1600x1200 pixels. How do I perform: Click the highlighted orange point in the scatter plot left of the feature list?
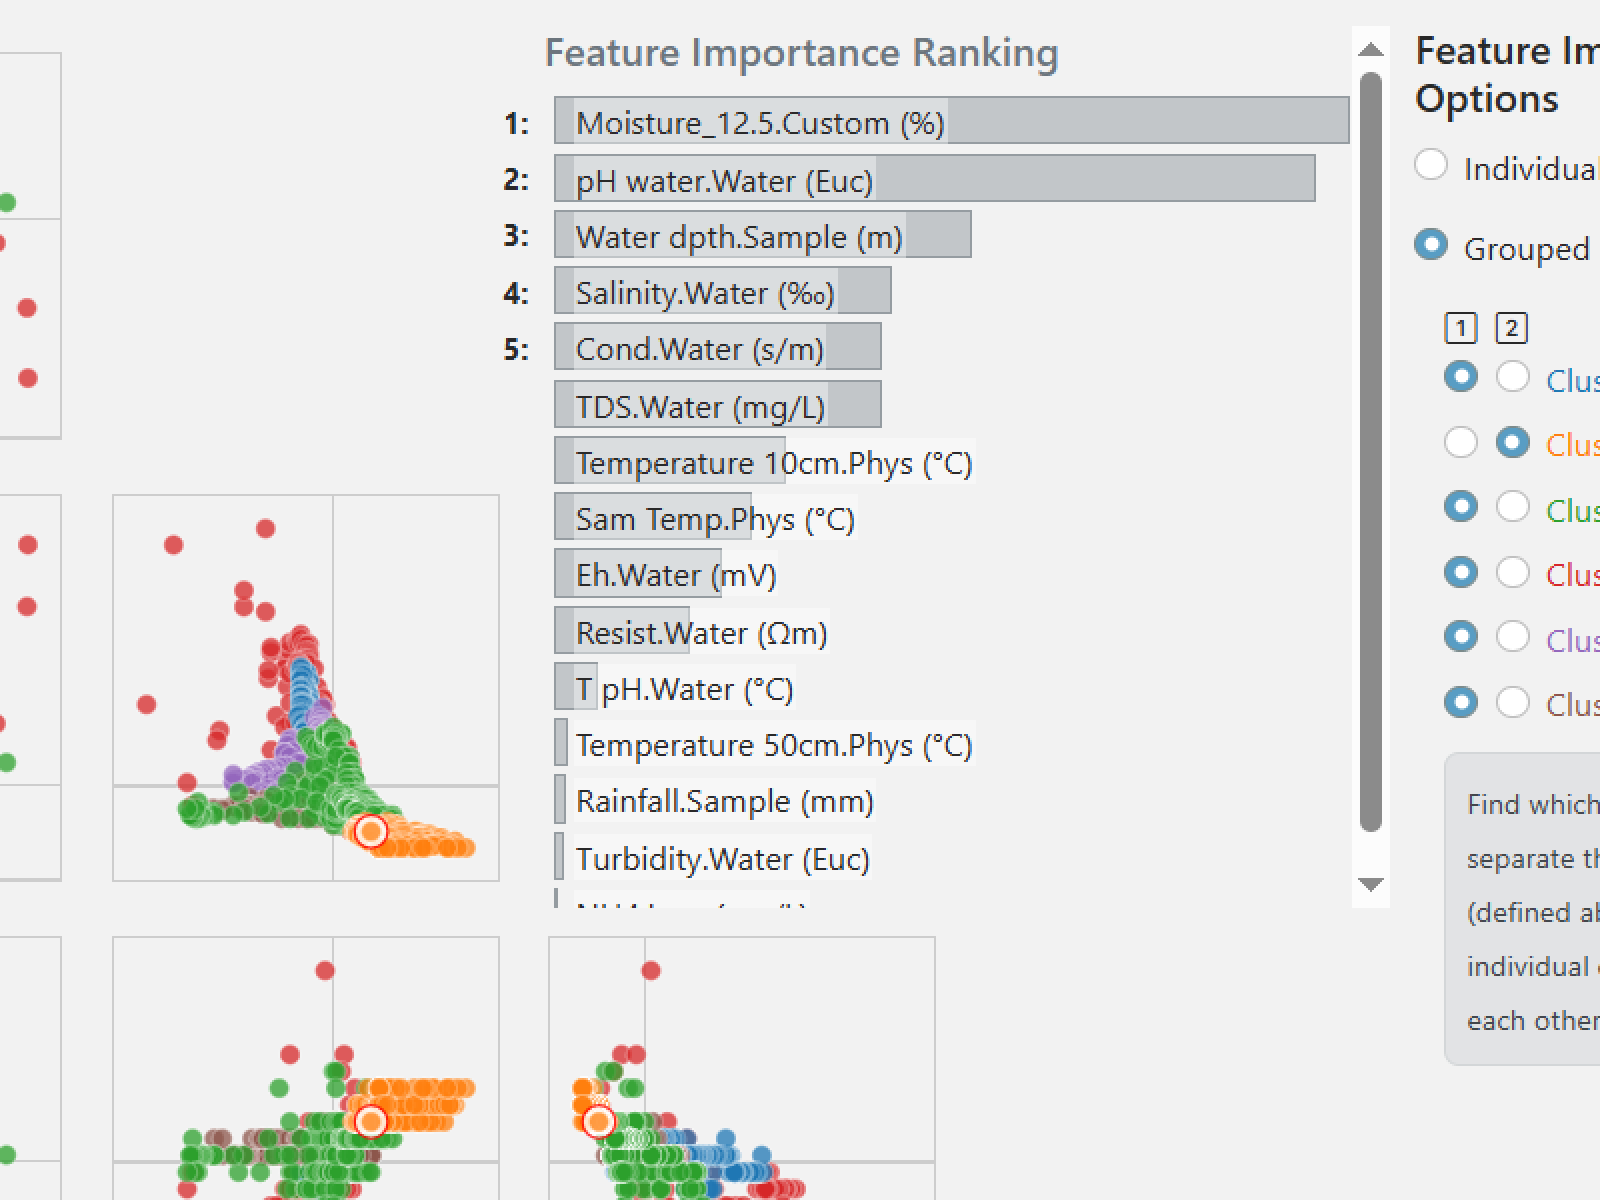370,831
